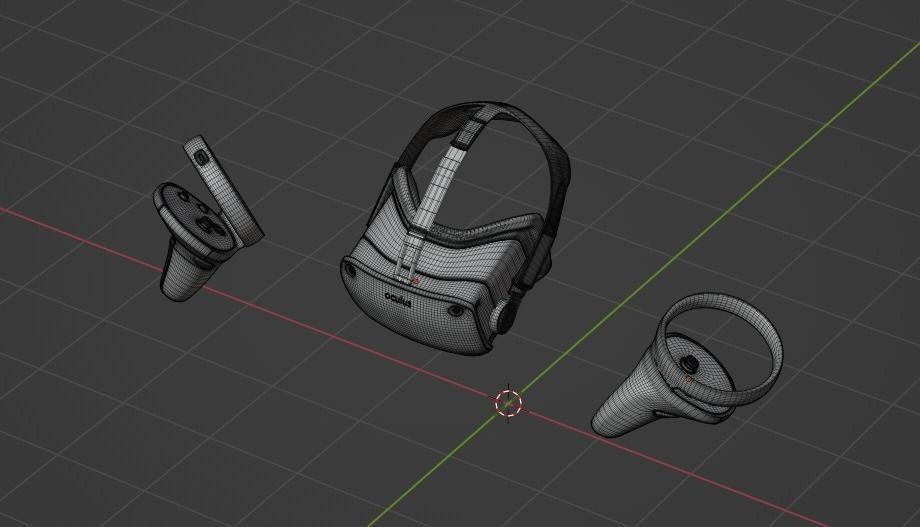Image resolution: width=920 pixels, height=527 pixels.
Task: Select the left Touch controller model
Action: pyautogui.click(x=207, y=218)
